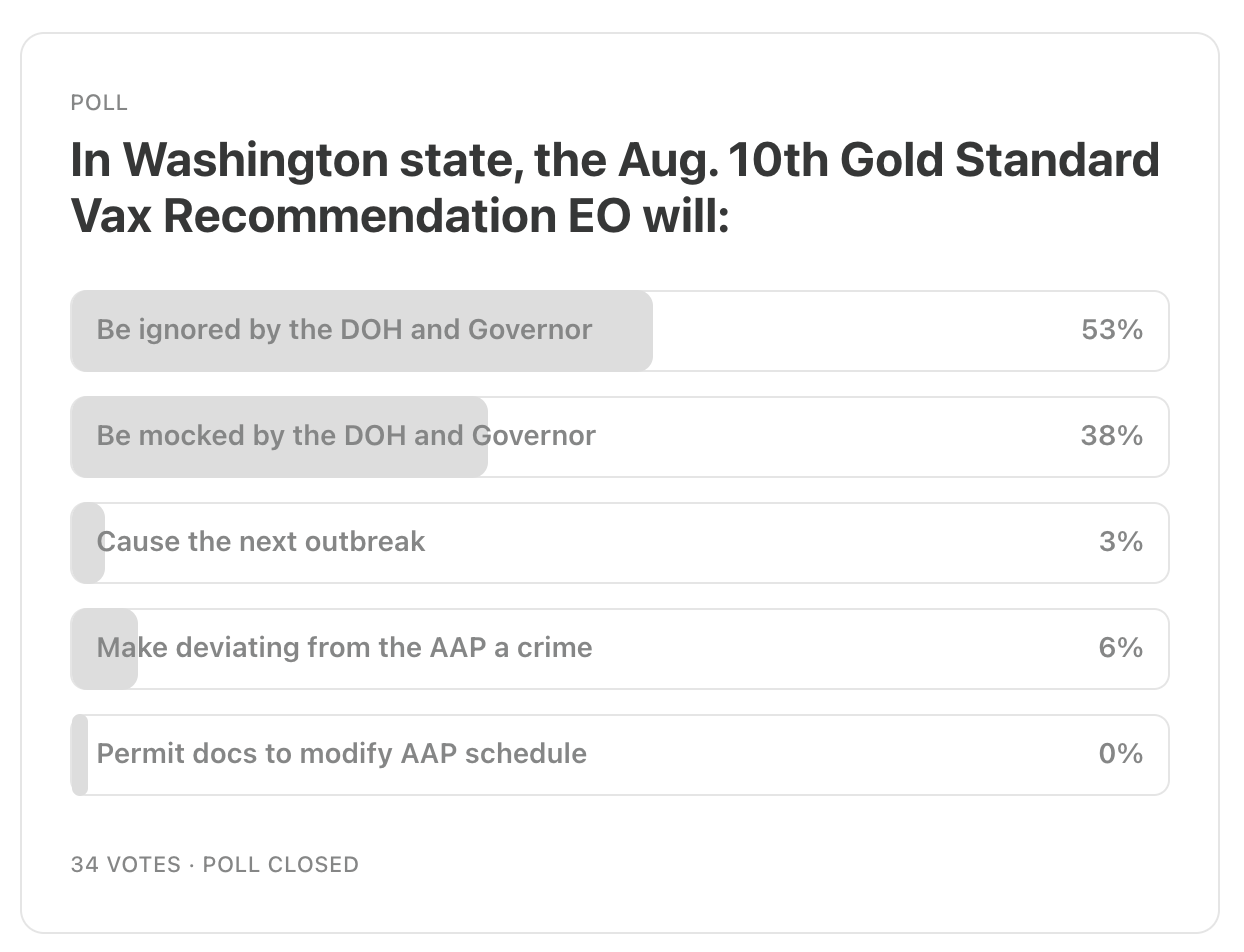Click the 38% result figure
This screenshot has width=1244, height=952.
tap(1112, 436)
